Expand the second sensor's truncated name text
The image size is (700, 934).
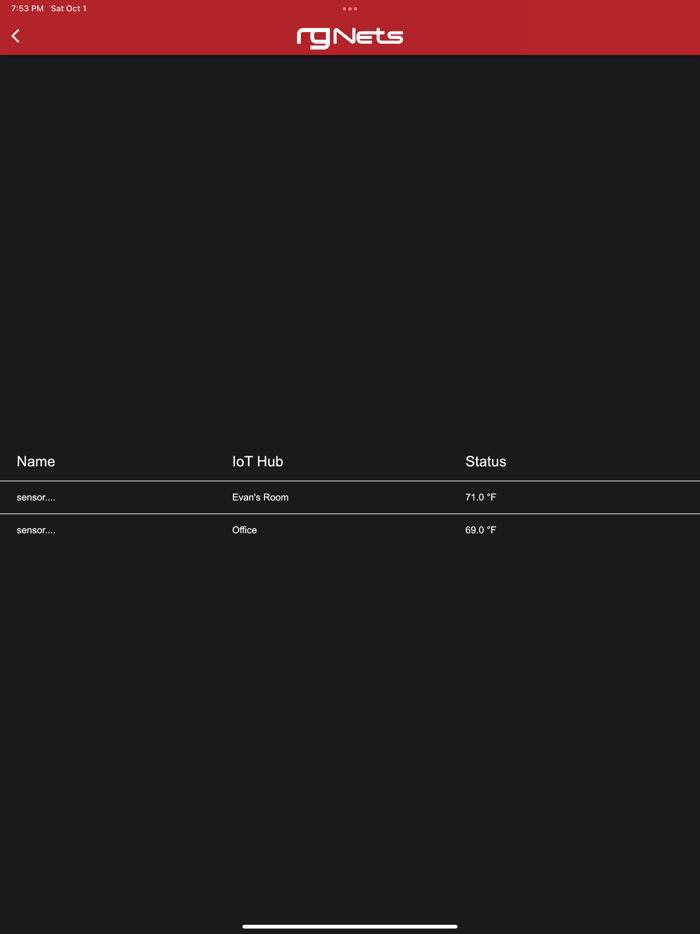click(37, 530)
